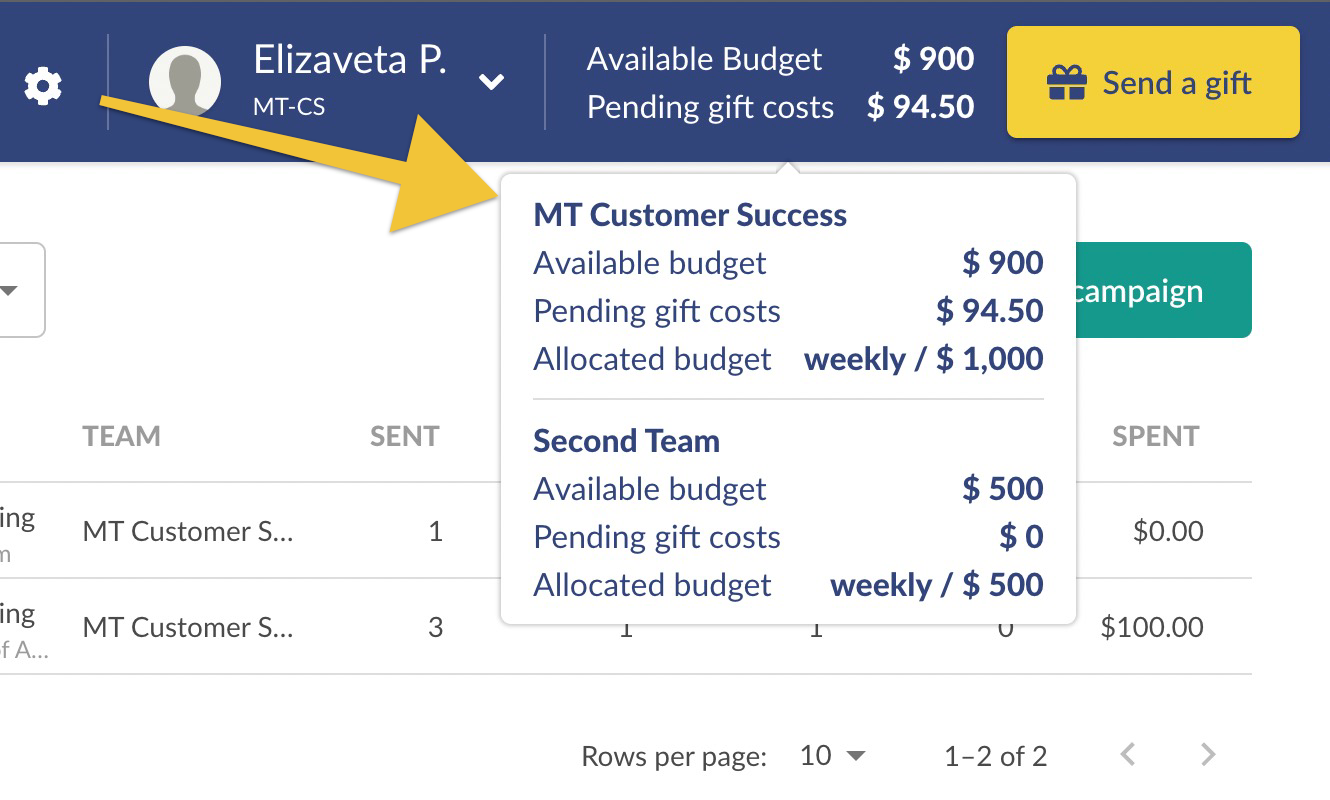Click Pending gift costs $ 94.50 in header

tap(780, 107)
